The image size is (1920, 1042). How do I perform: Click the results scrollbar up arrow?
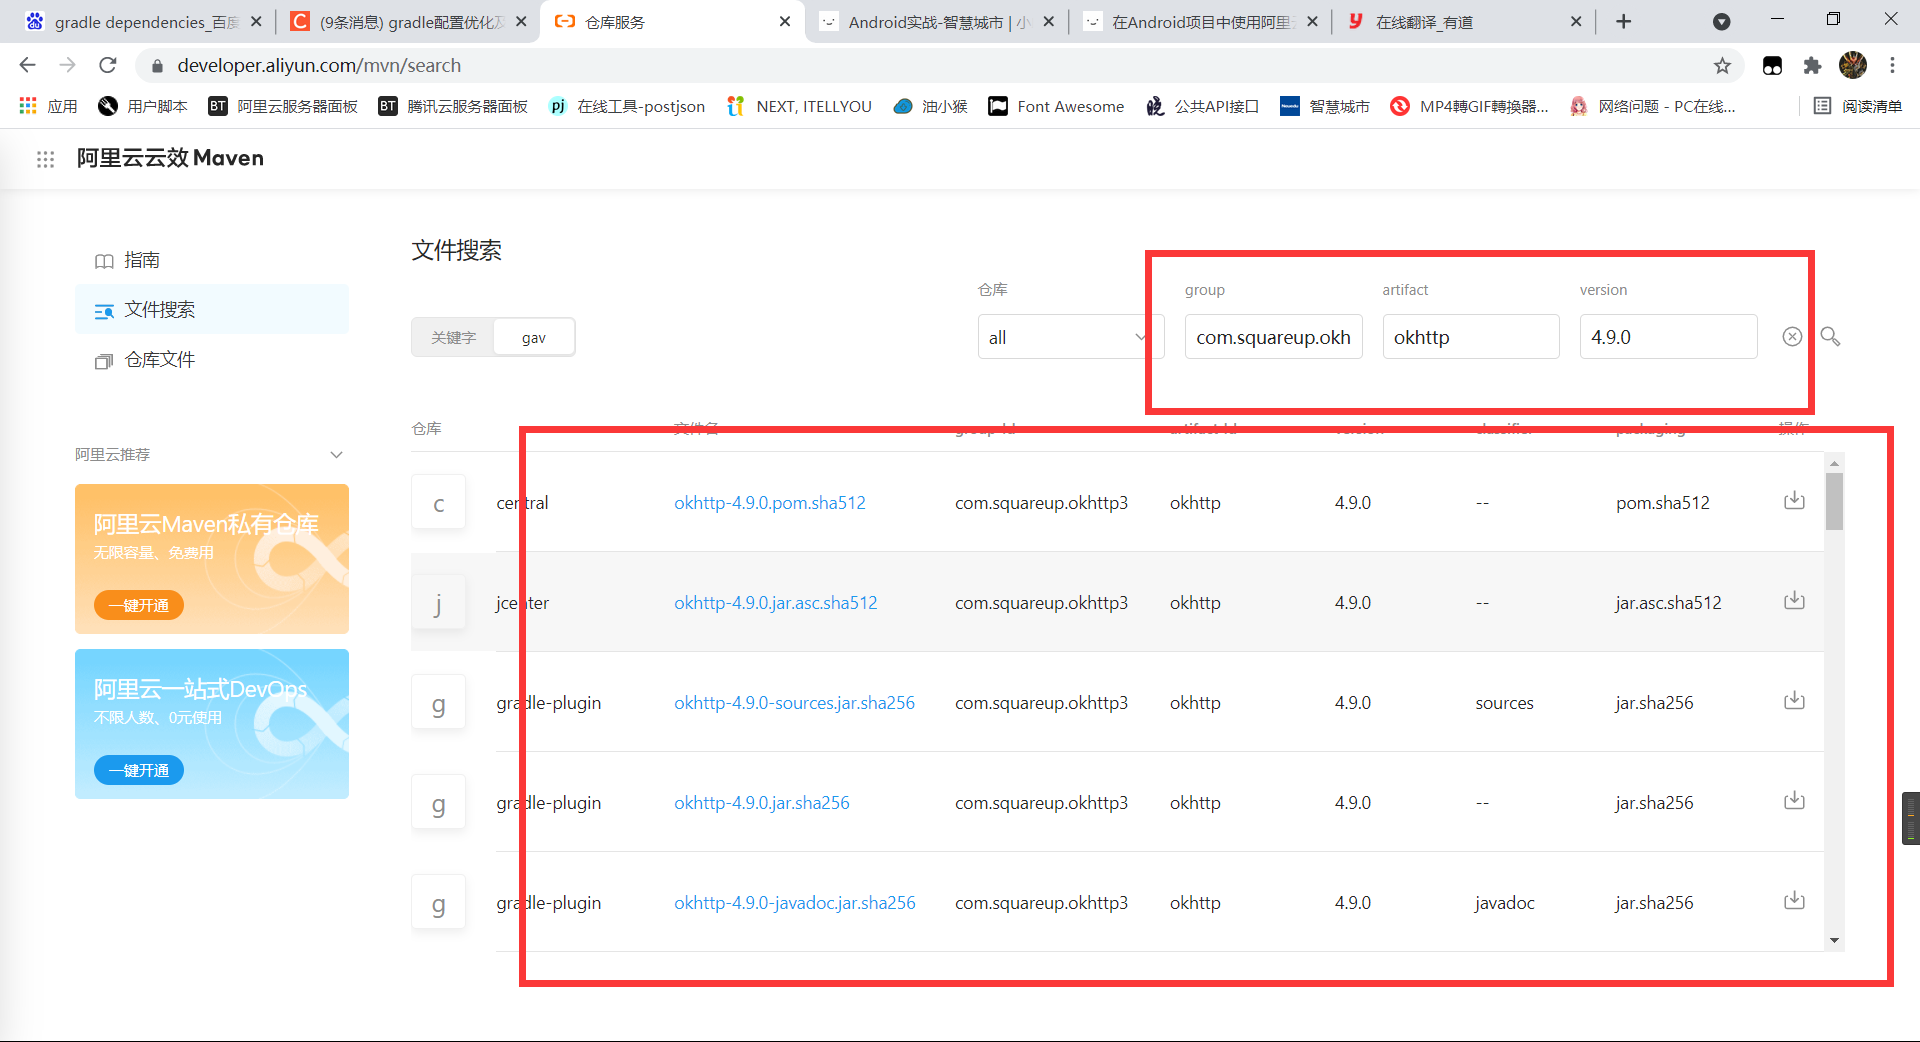click(1834, 463)
